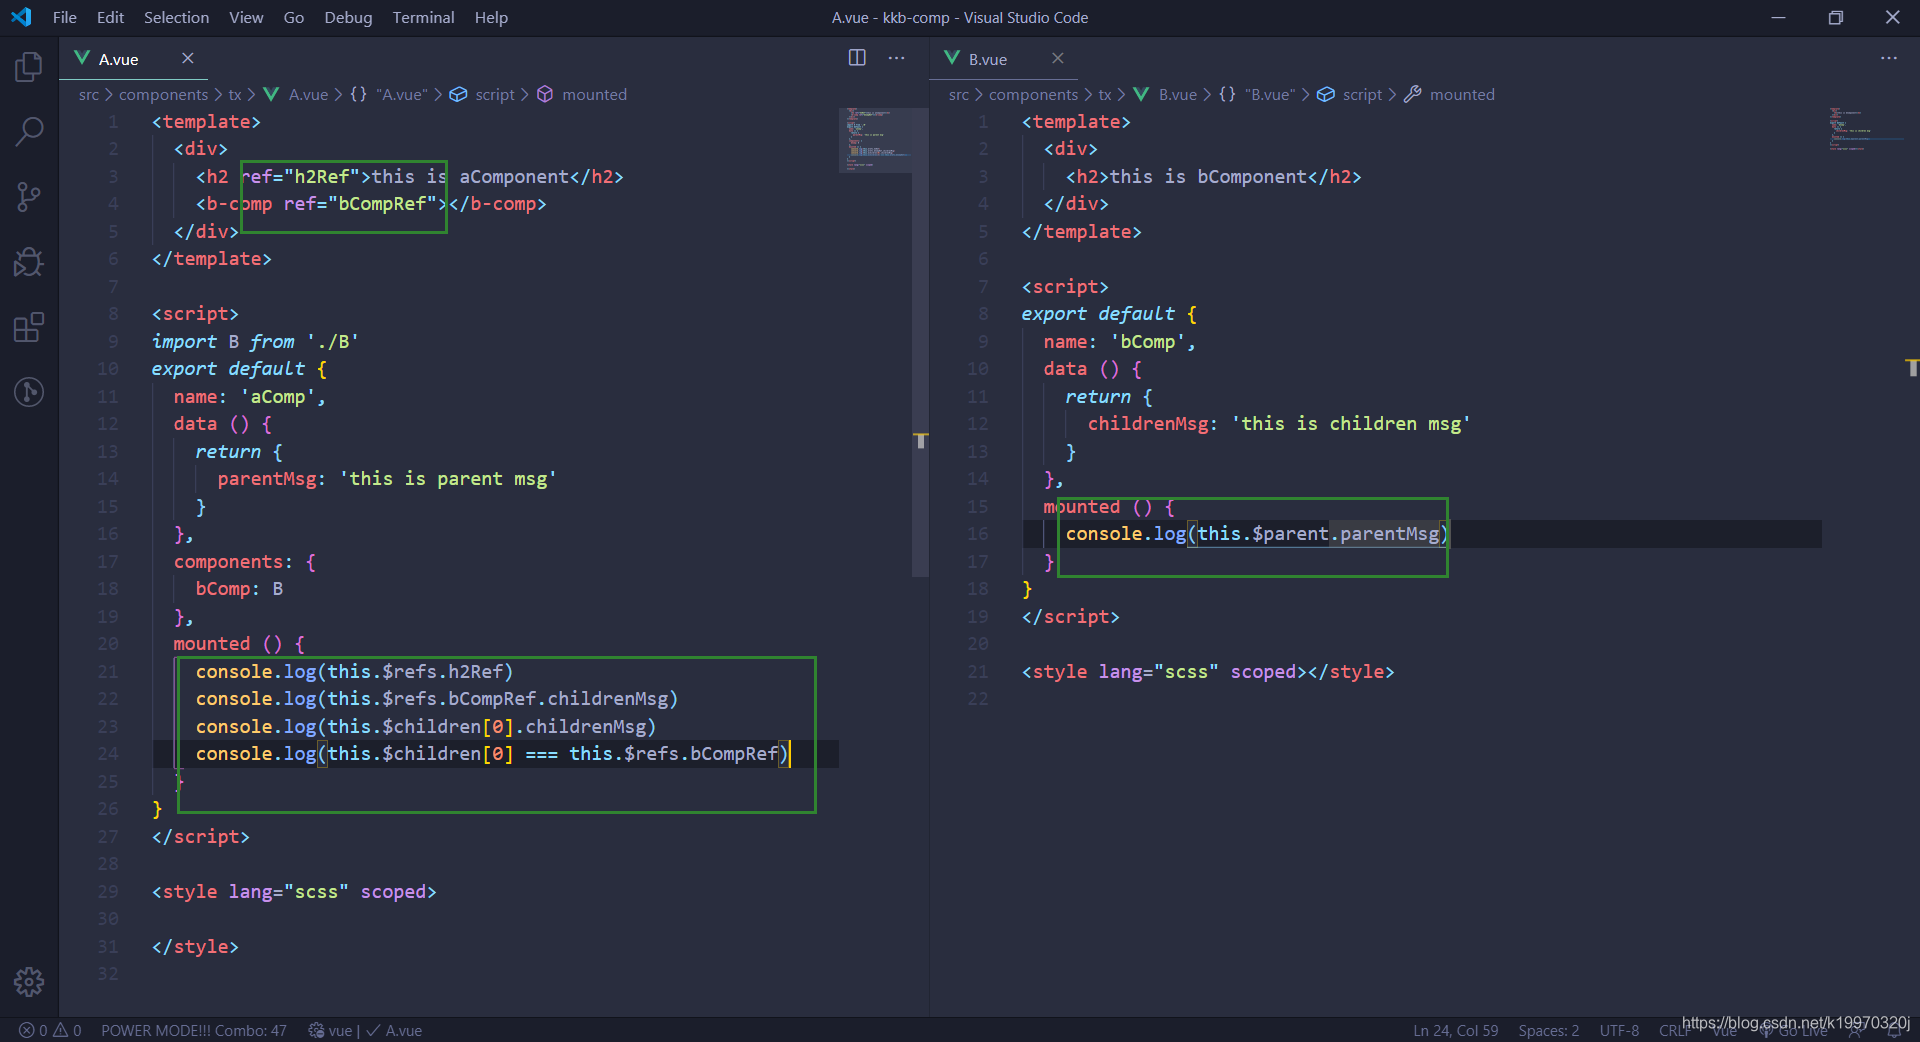Click 'components' in B.vue breadcrumb
Image resolution: width=1920 pixels, height=1042 pixels.
[1033, 94]
